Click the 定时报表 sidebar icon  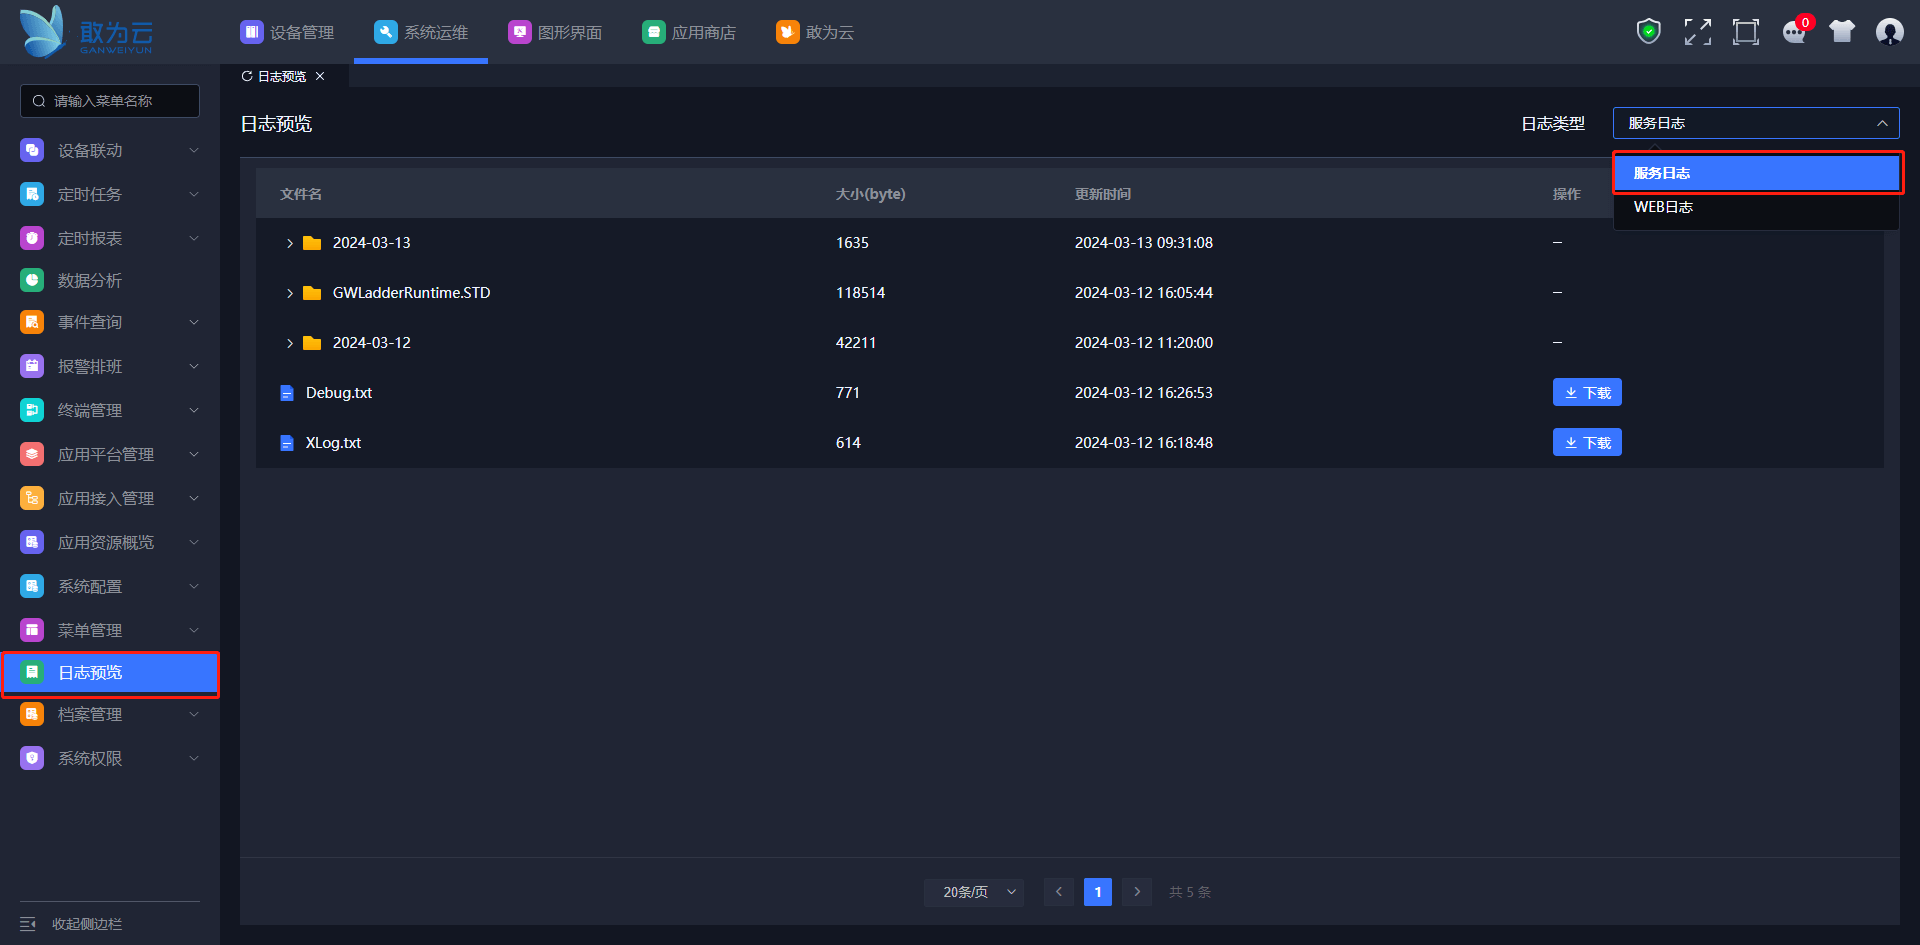pyautogui.click(x=32, y=238)
